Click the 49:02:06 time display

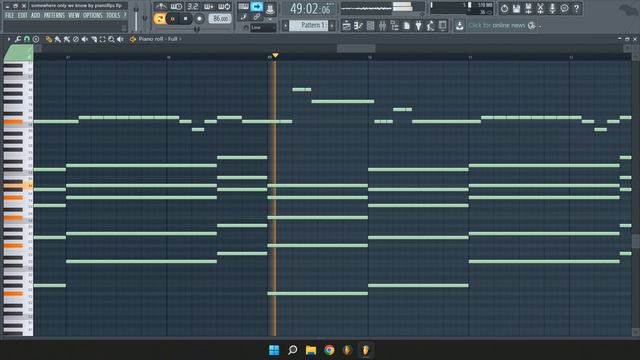310,9
